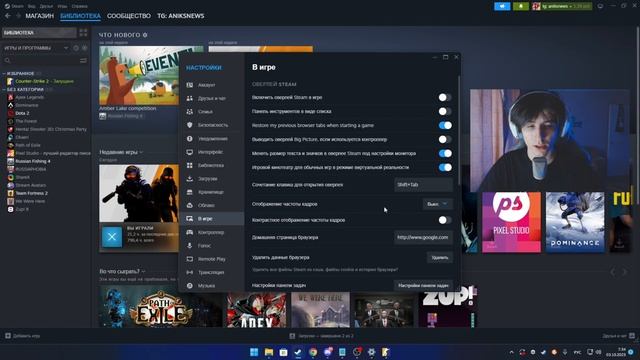This screenshot has width=640, height=360.
Task: Collapse the Избранное category
Action: 4,73
